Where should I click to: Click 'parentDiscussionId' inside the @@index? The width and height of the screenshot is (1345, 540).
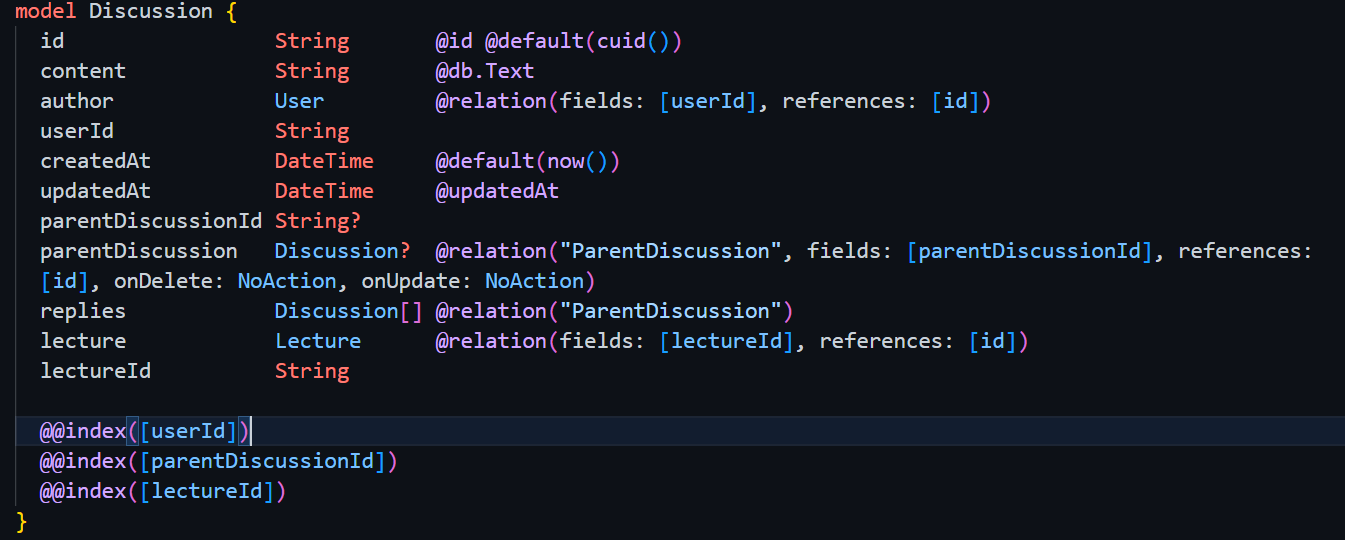(x=268, y=461)
